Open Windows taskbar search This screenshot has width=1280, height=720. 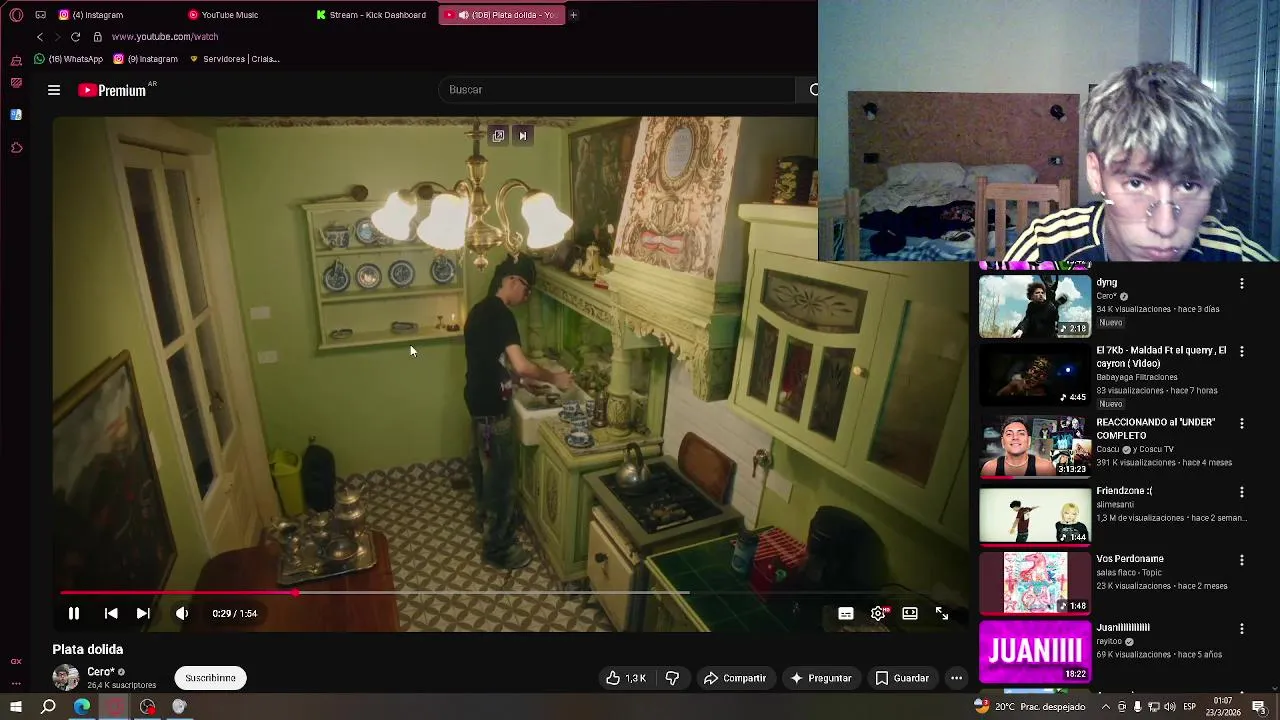[48, 707]
